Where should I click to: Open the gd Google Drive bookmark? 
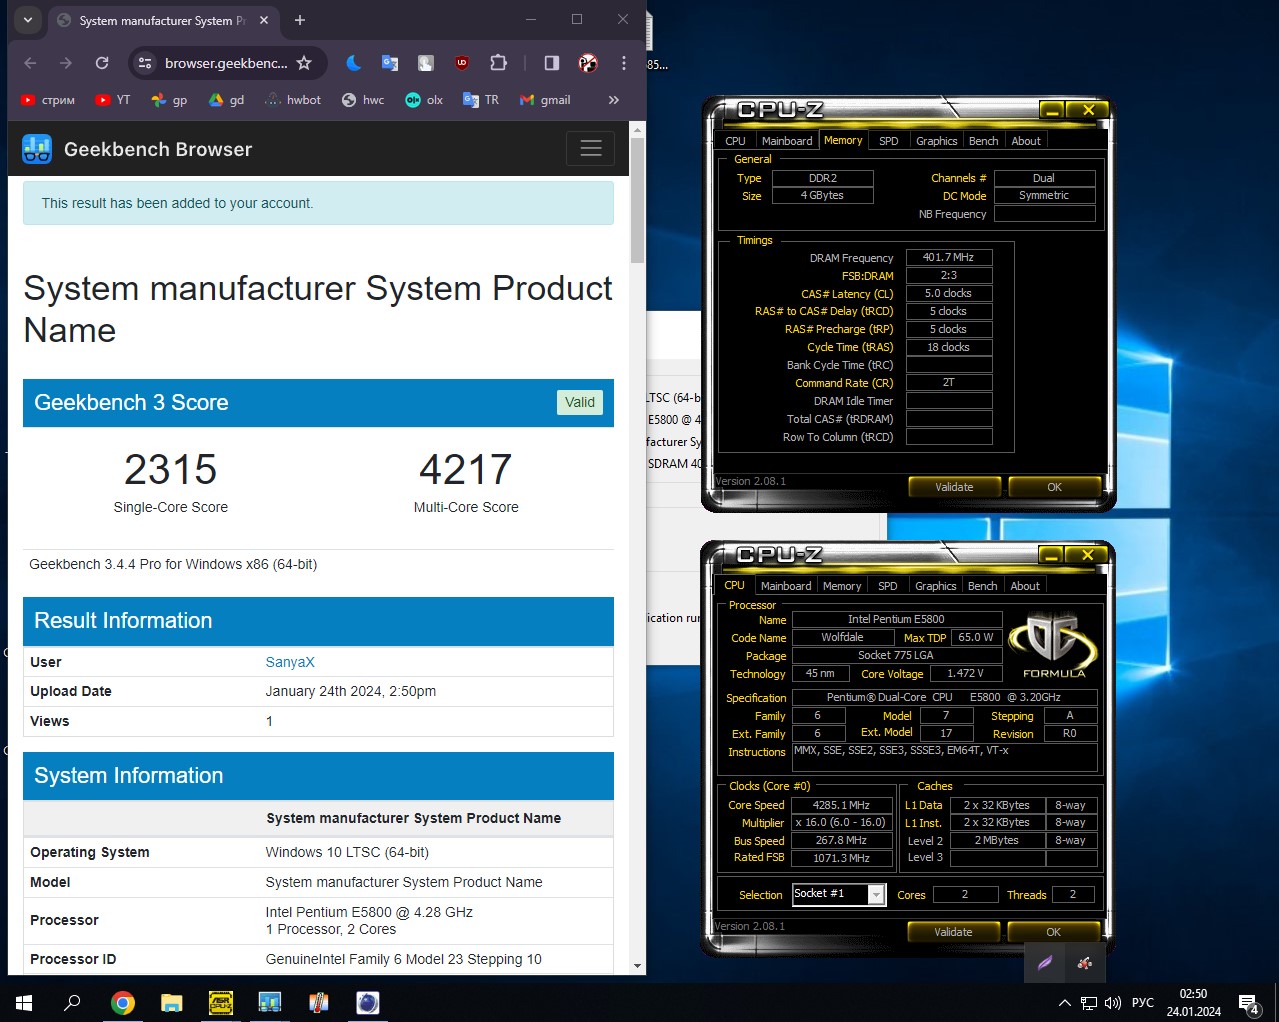click(x=226, y=100)
